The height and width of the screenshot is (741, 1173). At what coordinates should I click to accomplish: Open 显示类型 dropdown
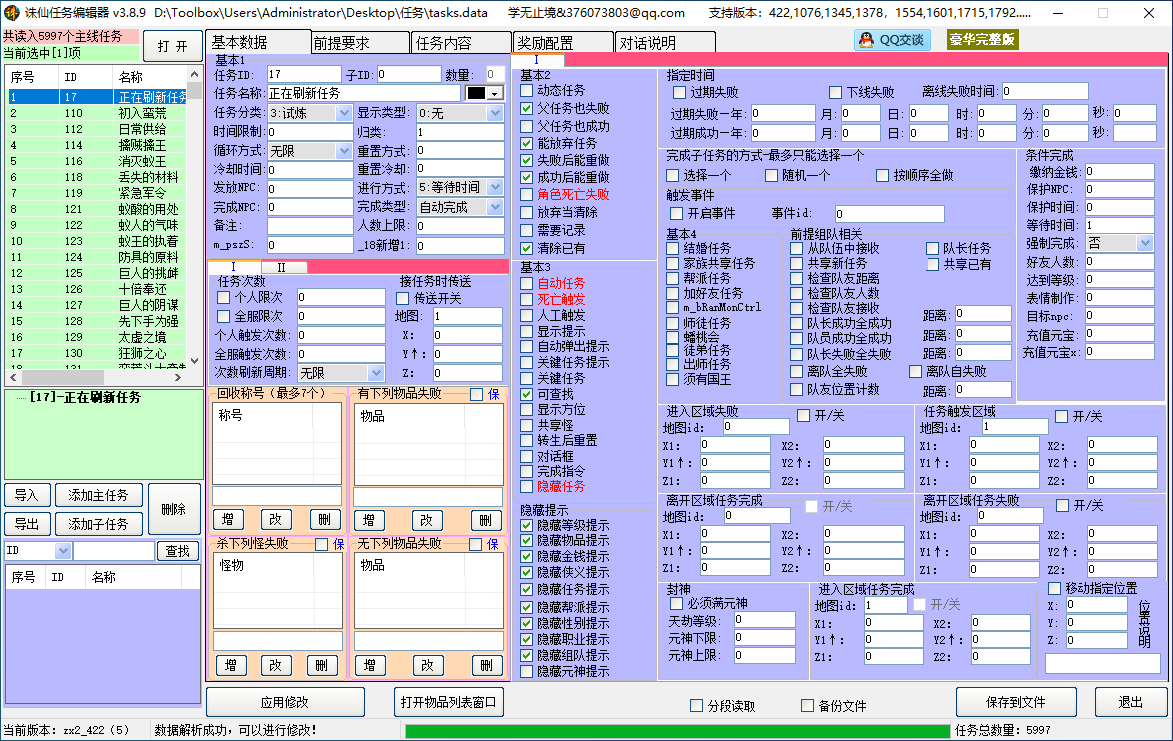[495, 113]
